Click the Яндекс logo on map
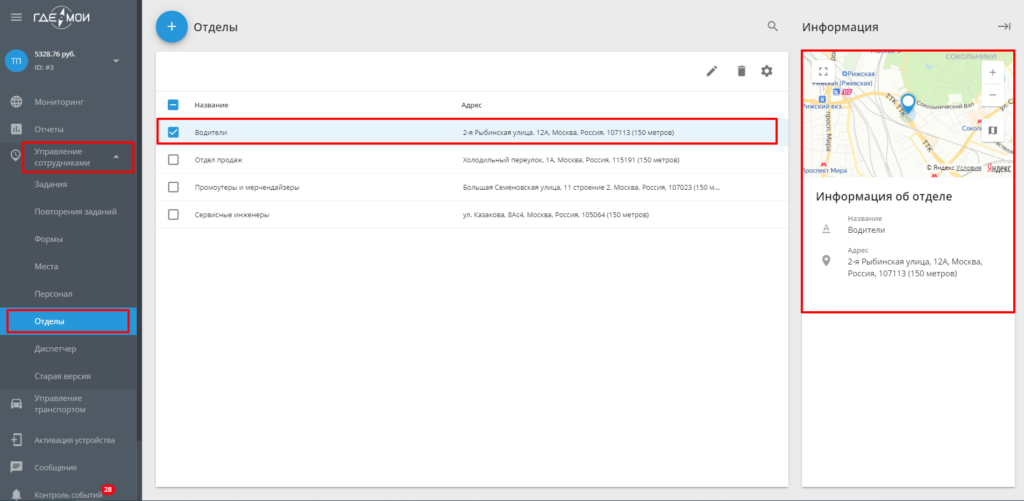 [999, 168]
